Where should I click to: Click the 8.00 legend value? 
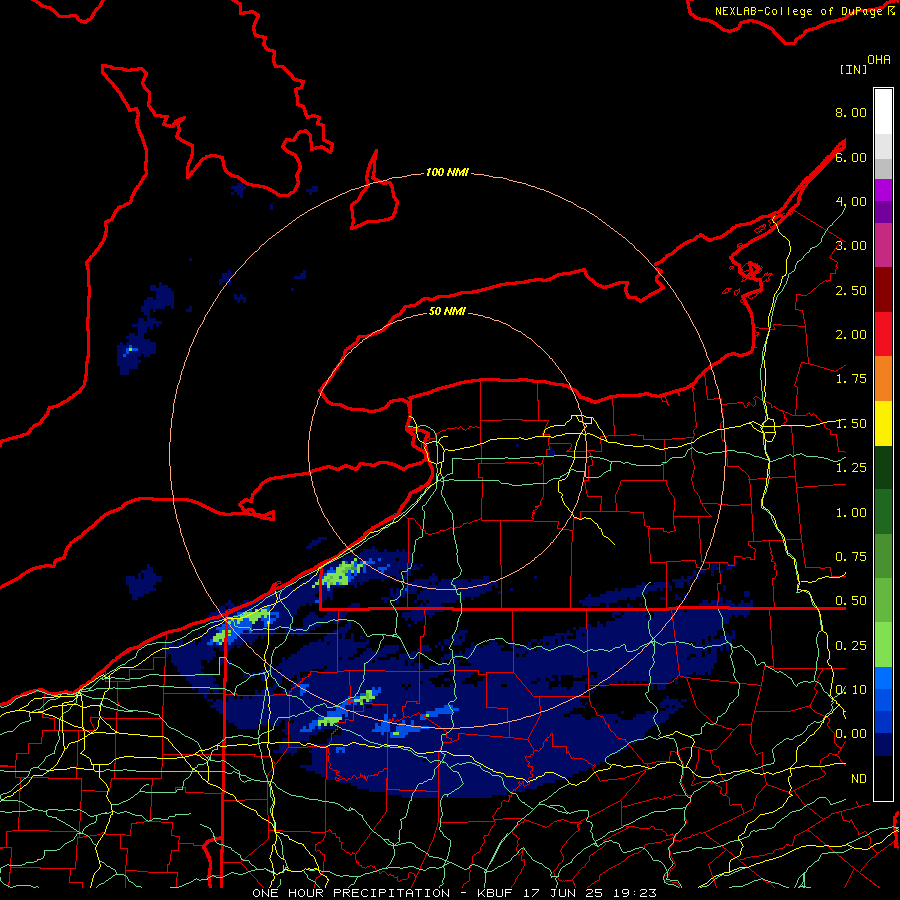click(851, 112)
